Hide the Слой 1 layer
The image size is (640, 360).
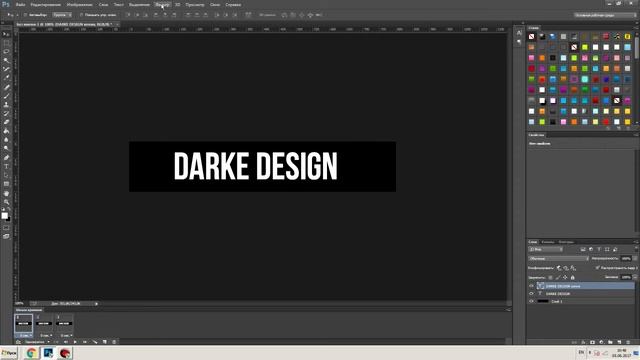pyautogui.click(x=531, y=301)
